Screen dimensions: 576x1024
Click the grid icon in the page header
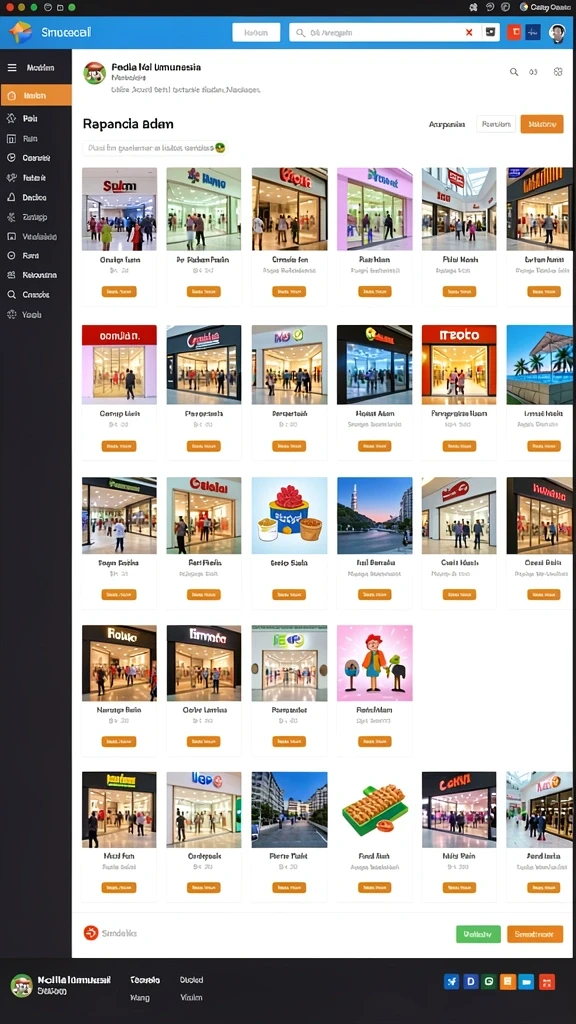558,72
